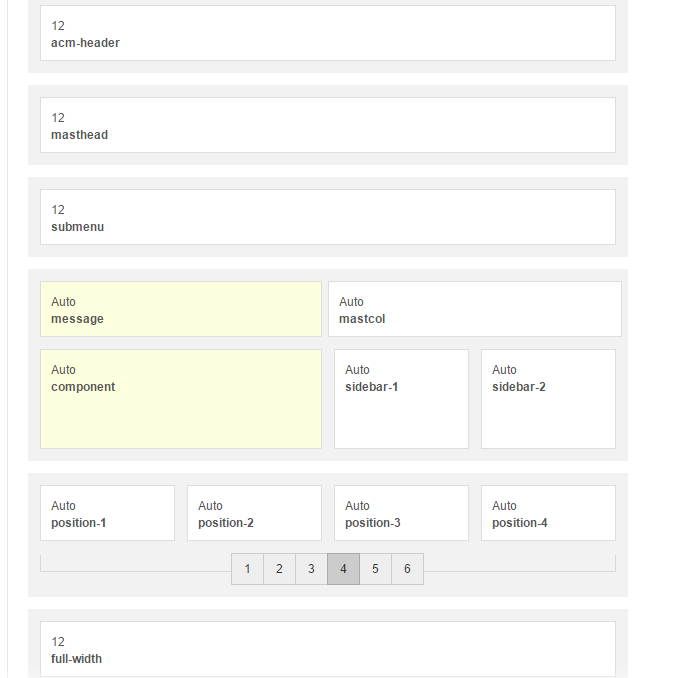Set column count to 2
Image resolution: width=681 pixels, height=678 pixels.
point(279,569)
